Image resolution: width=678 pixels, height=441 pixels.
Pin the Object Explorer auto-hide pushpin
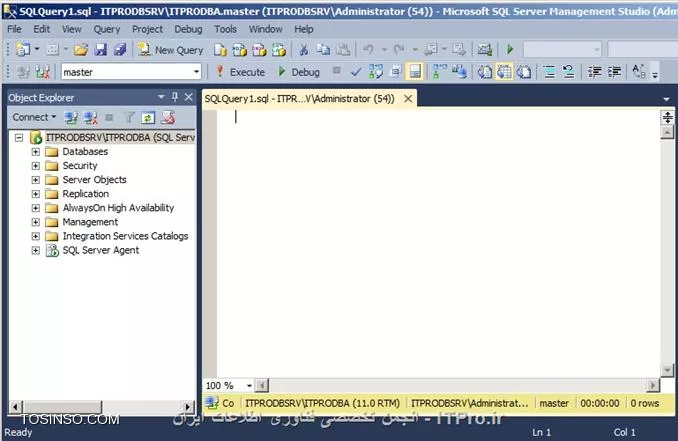coord(175,97)
